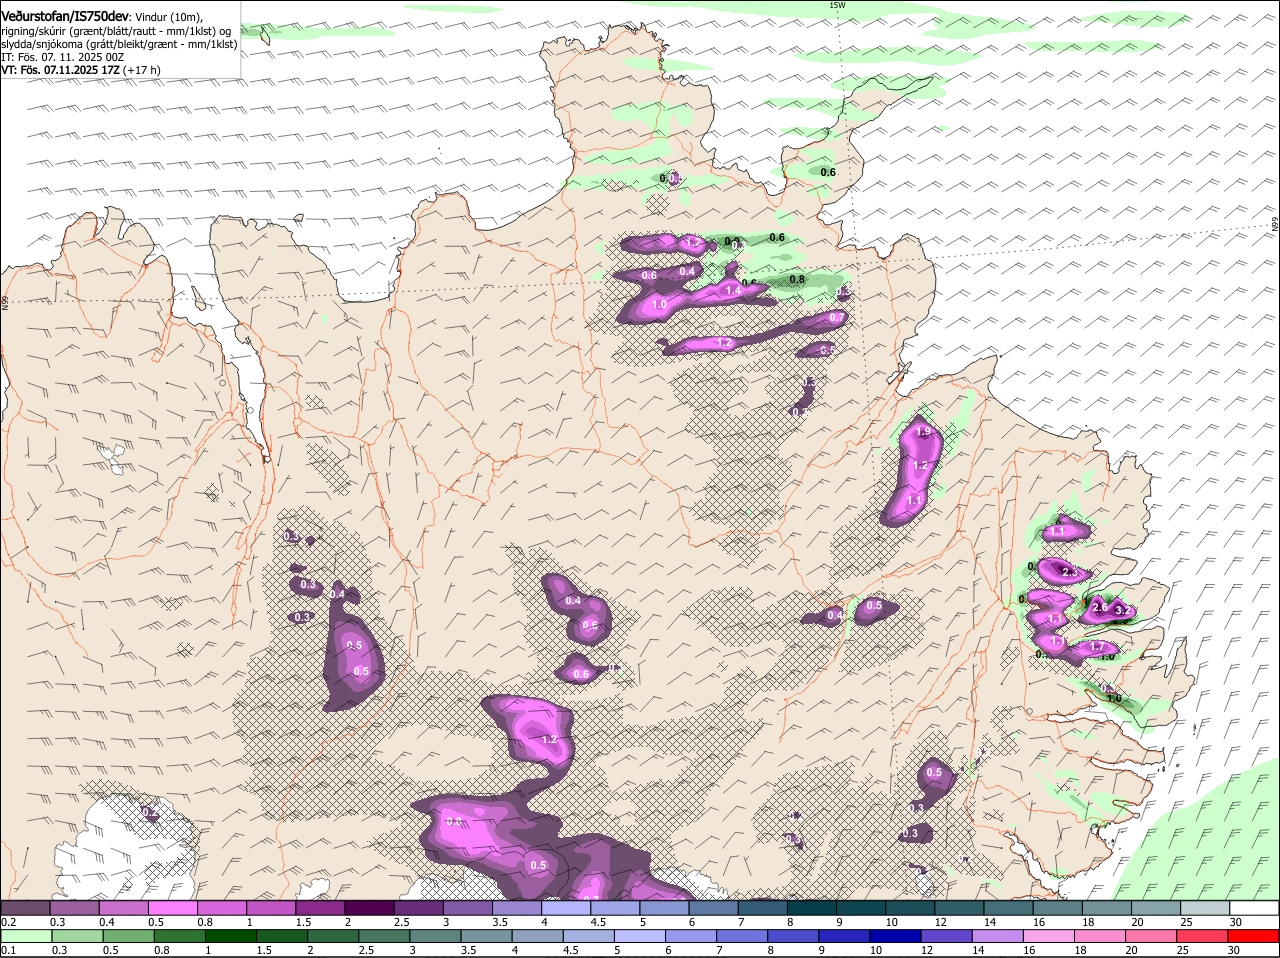Click the 0.1 label on the lower legend scale
1280x958 pixels.
[x=8, y=950]
